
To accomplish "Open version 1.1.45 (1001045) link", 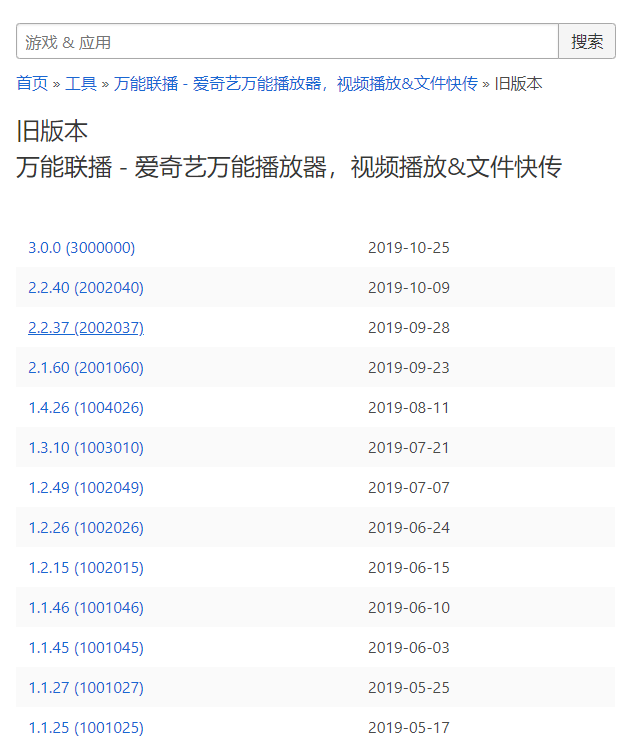I will (x=86, y=648).
